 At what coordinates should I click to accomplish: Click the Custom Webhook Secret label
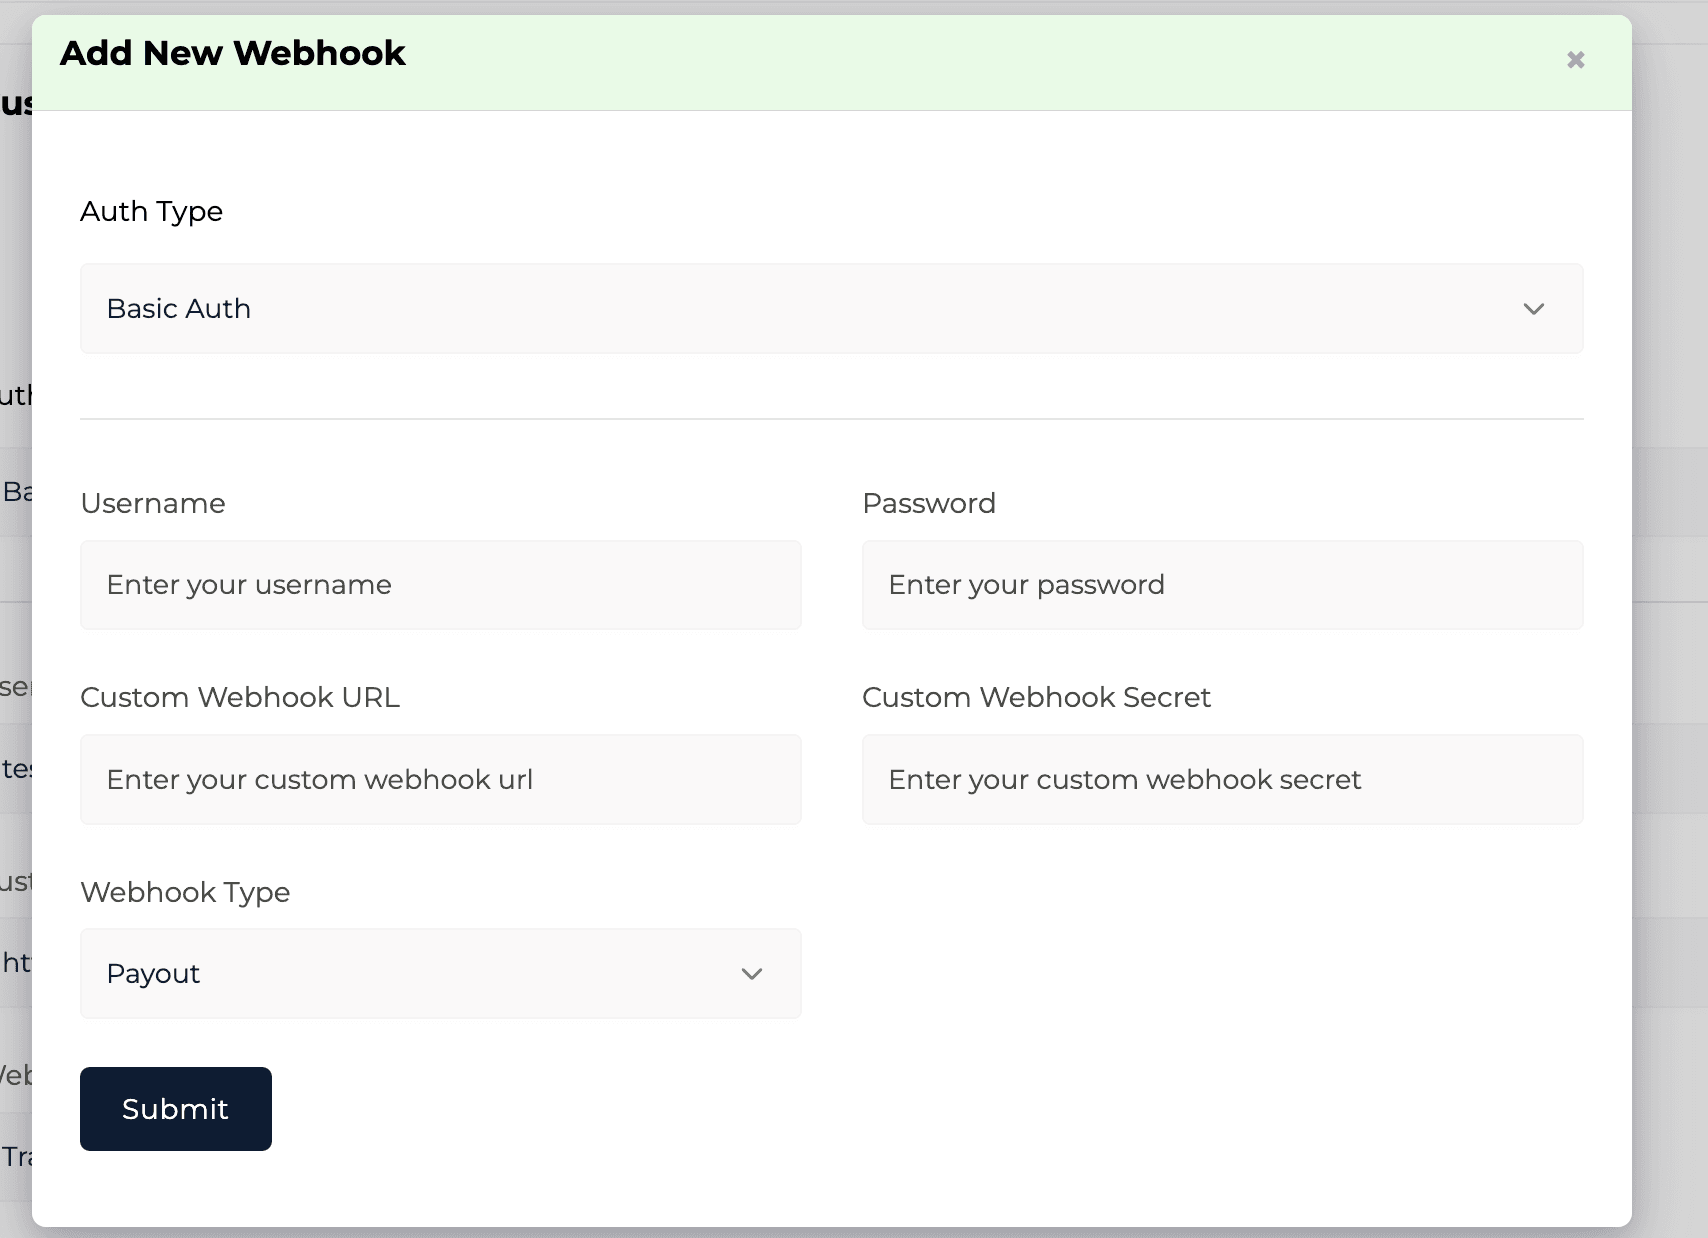(x=1036, y=698)
